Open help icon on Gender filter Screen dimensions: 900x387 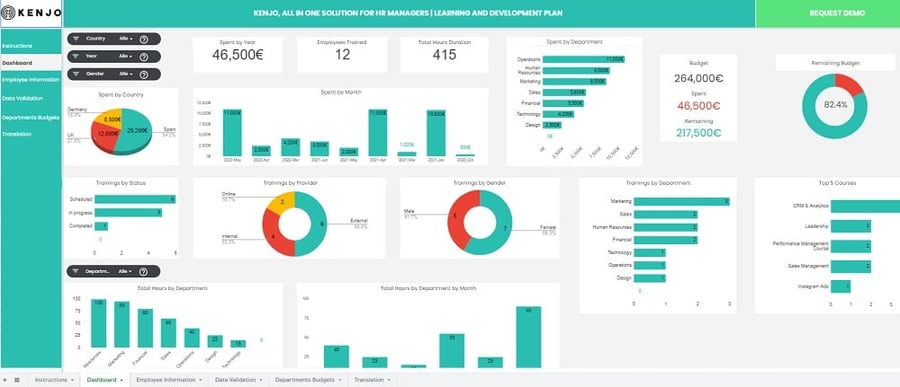coord(143,75)
